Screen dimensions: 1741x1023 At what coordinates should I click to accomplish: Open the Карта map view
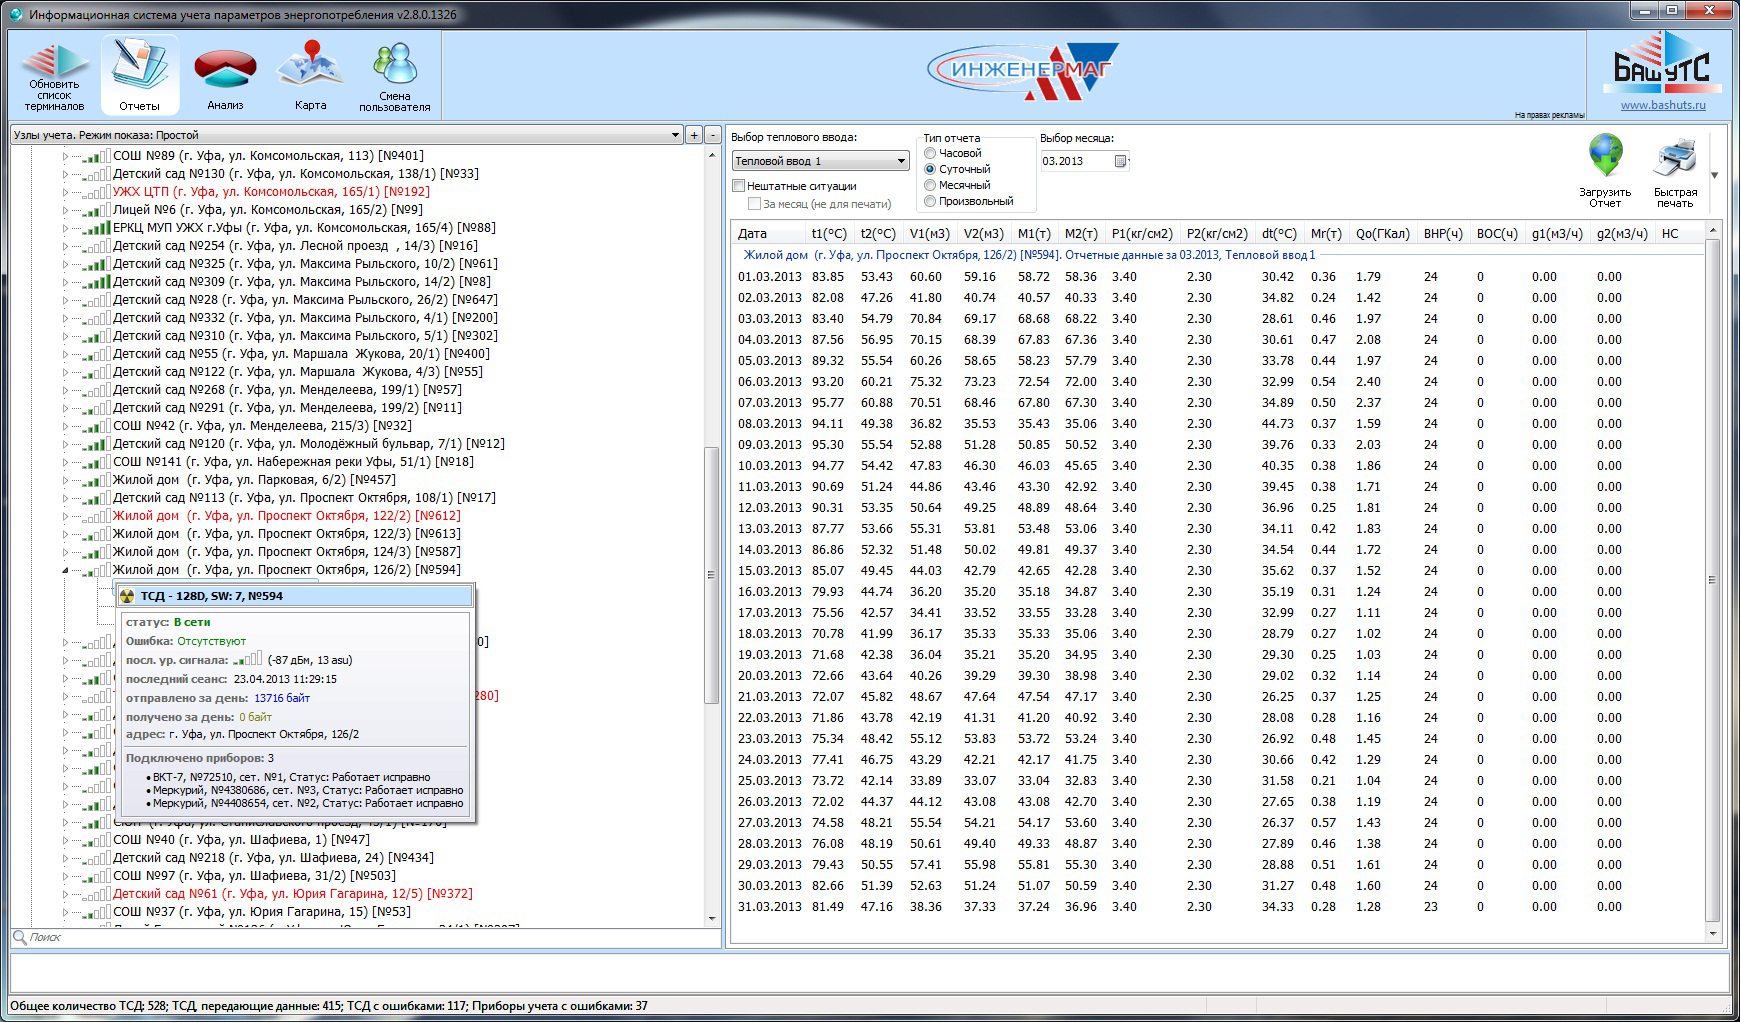pos(311,75)
